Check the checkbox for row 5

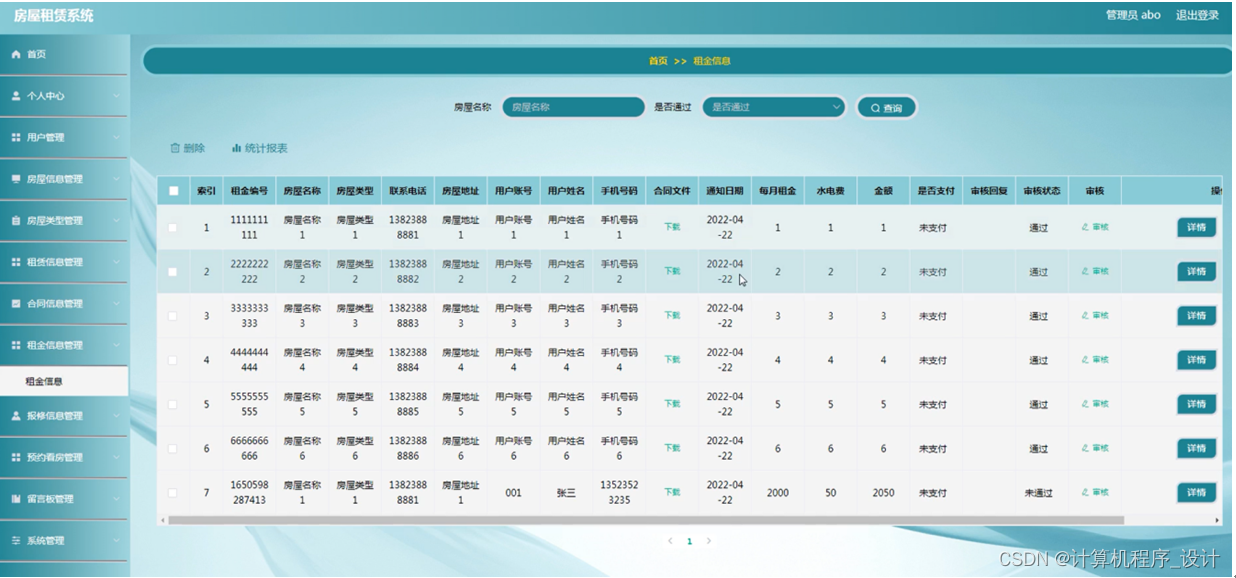(x=173, y=404)
